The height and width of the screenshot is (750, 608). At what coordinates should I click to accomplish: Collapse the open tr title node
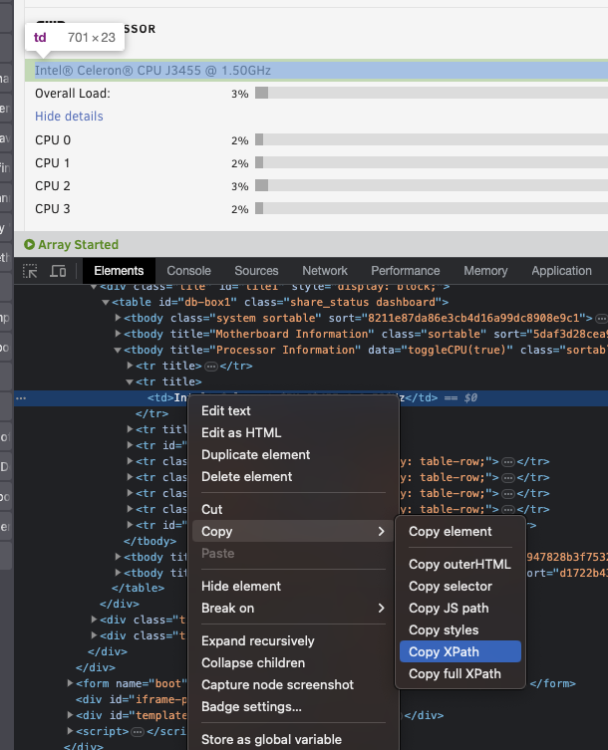(130, 382)
